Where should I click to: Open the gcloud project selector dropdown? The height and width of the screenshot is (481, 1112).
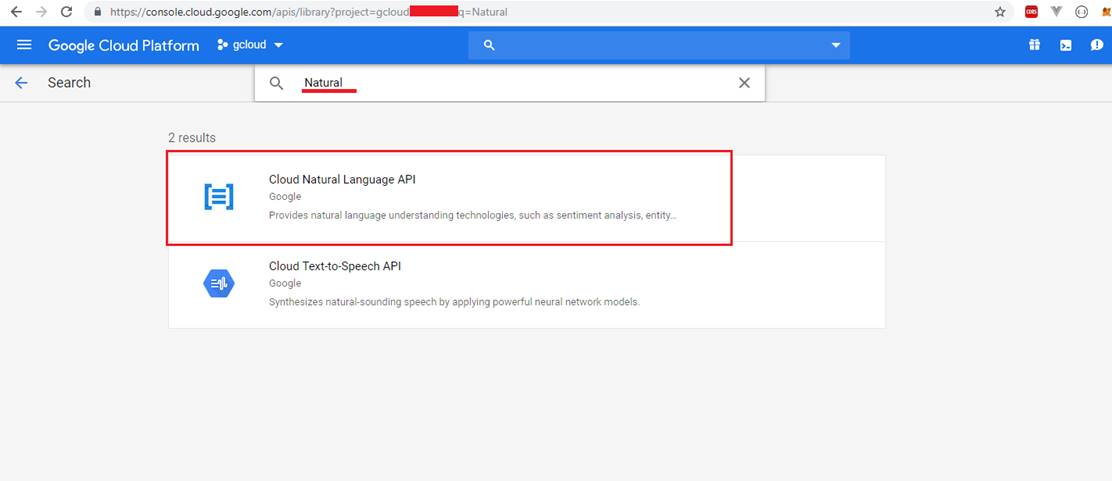[x=250, y=45]
